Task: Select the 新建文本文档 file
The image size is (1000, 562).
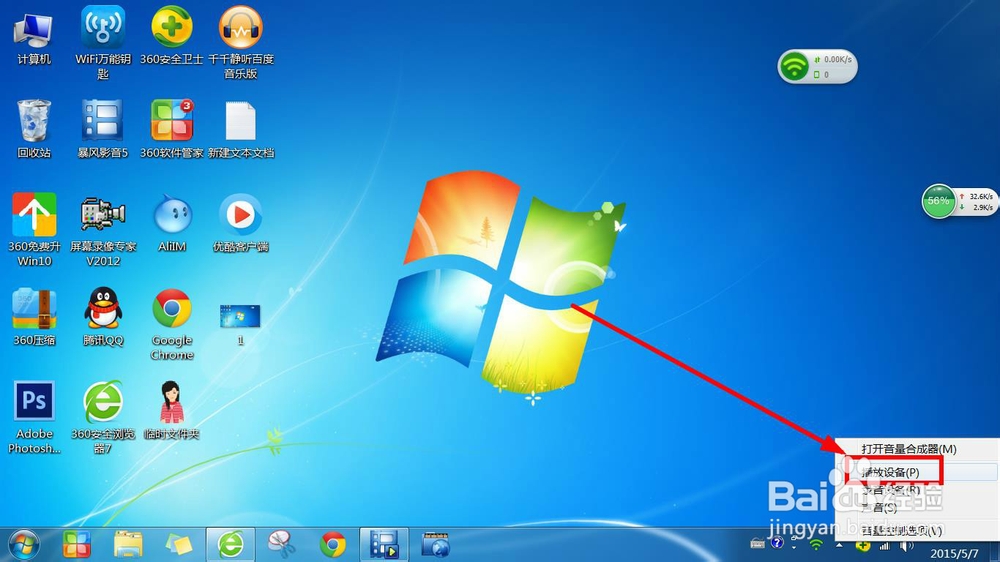Action: [240, 129]
